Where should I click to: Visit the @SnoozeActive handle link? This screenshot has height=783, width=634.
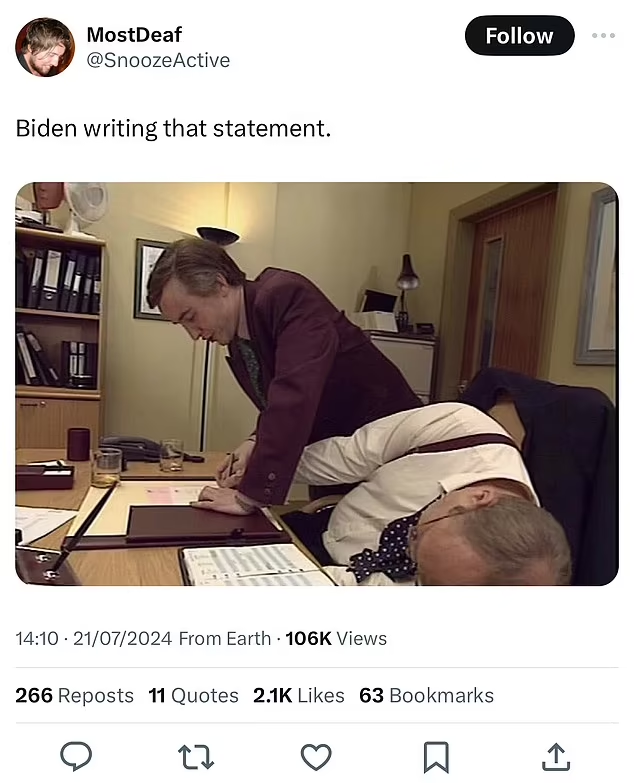tap(158, 60)
